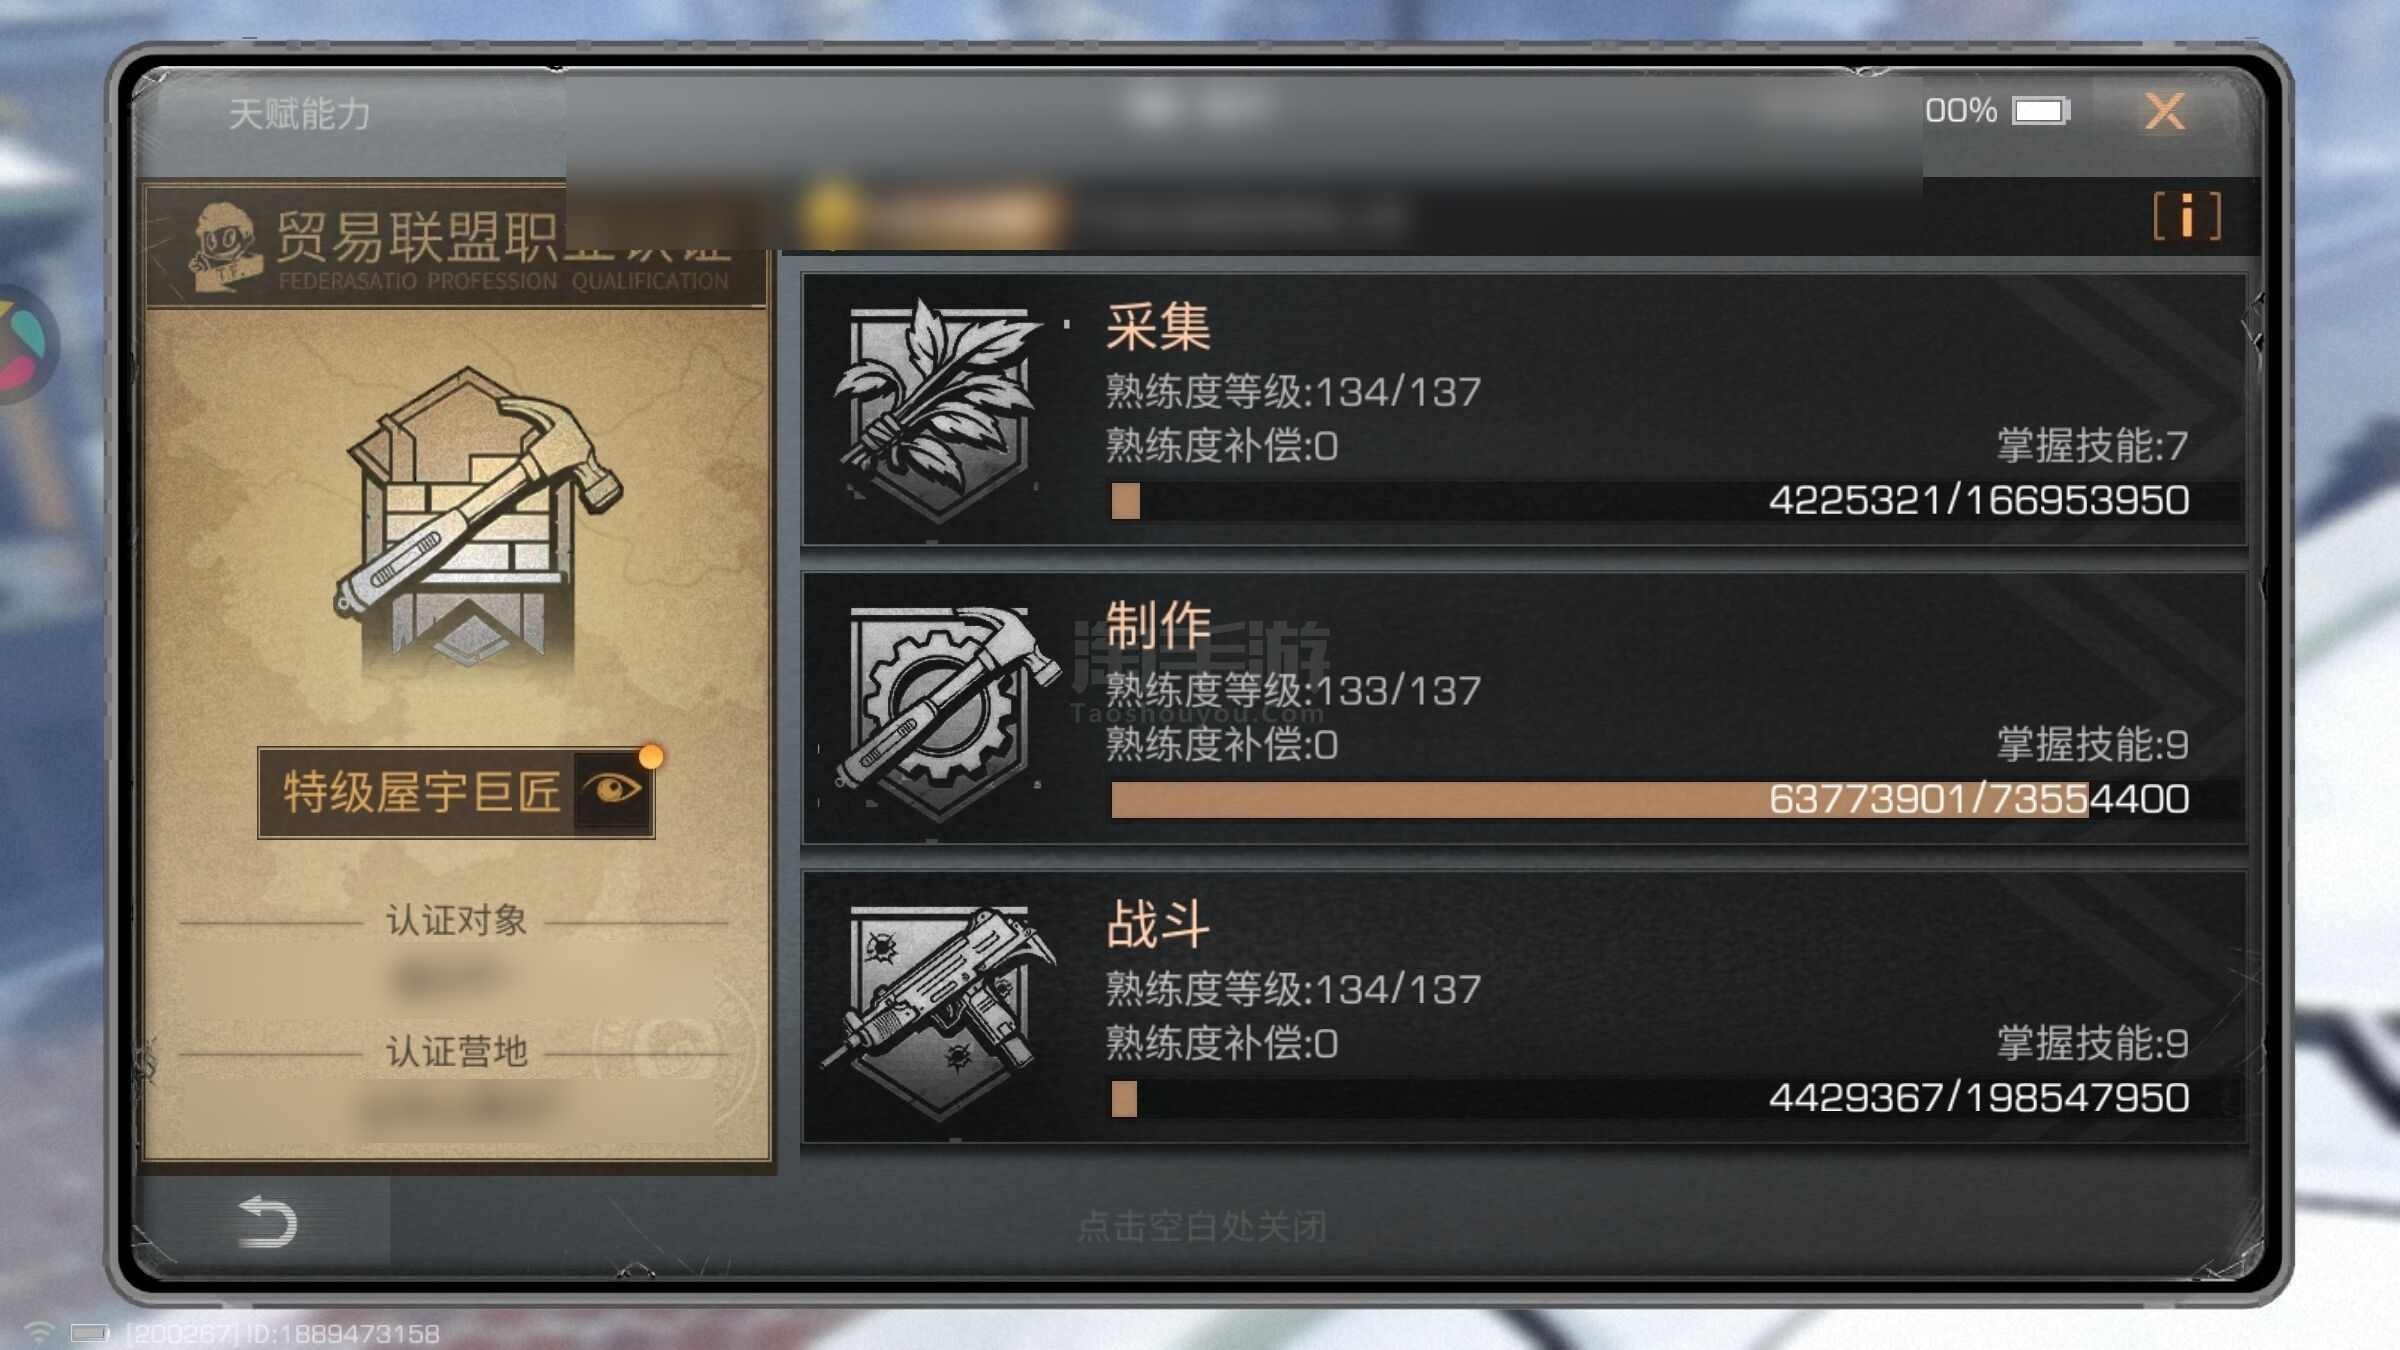The height and width of the screenshot is (1350, 2400).
Task: Click the back arrow icon
Action: tap(266, 1221)
